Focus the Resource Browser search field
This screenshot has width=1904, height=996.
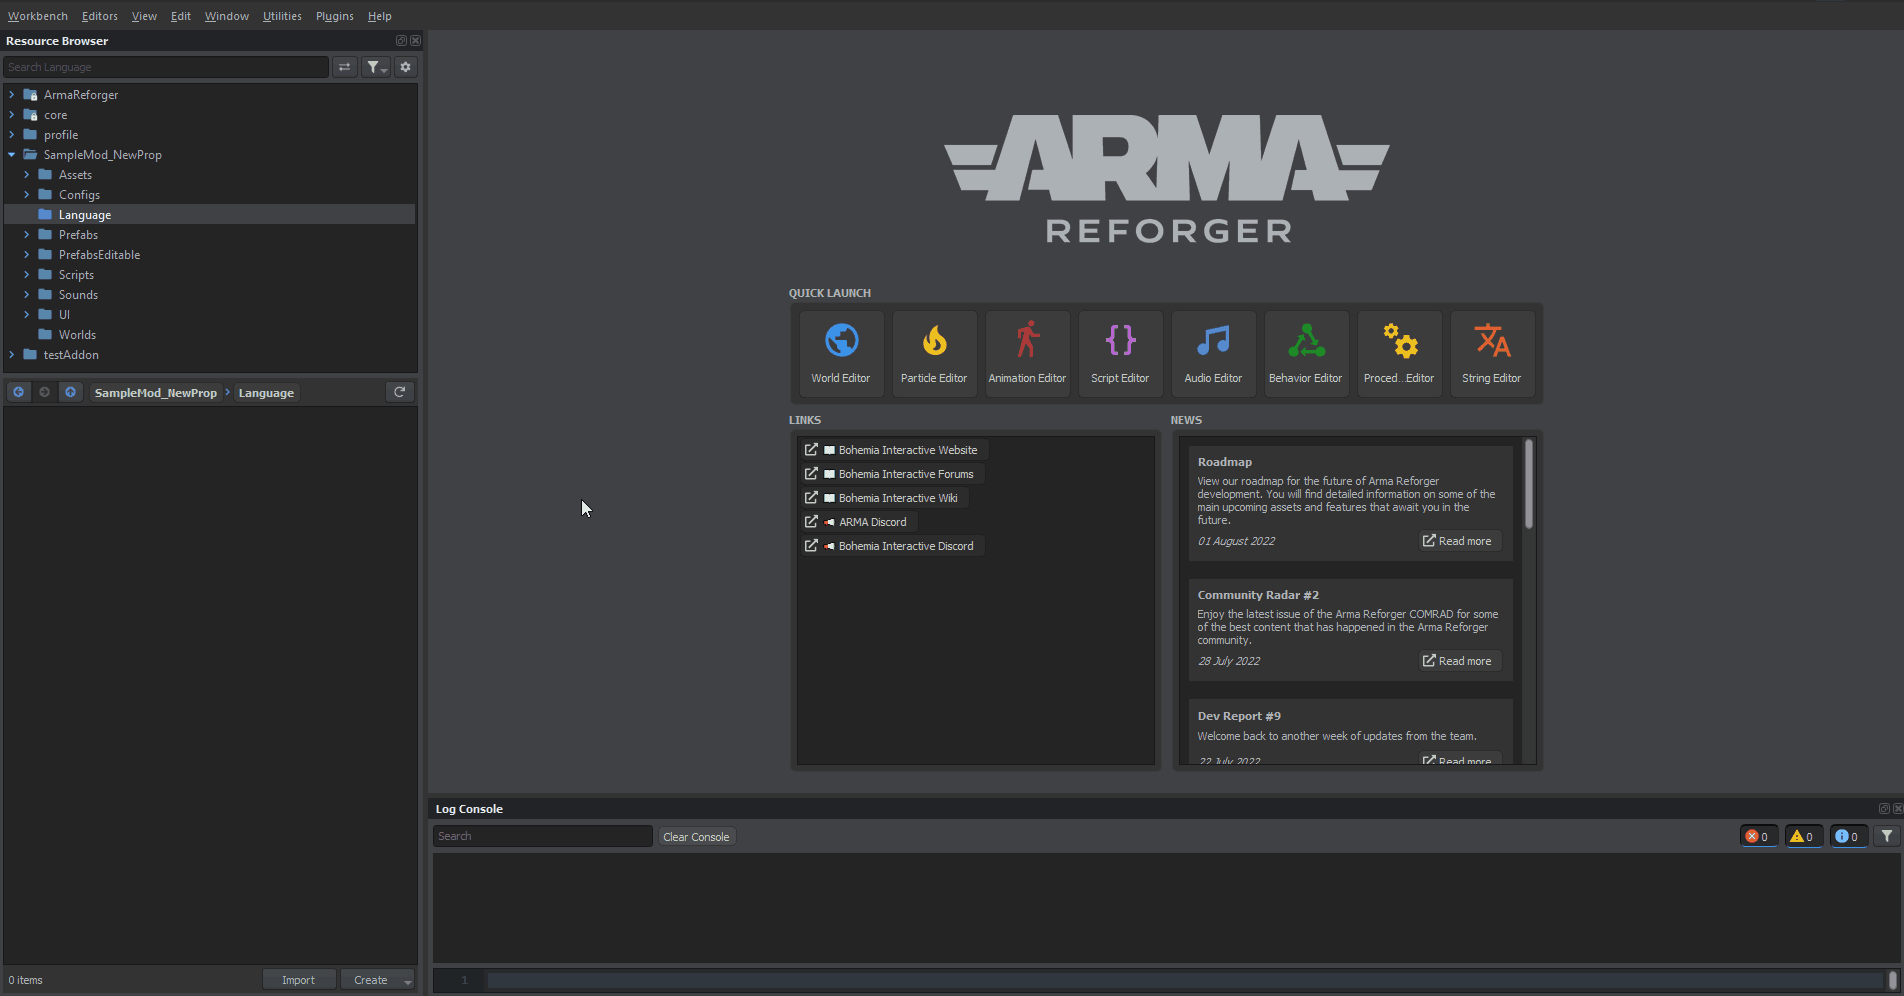pyautogui.click(x=166, y=67)
